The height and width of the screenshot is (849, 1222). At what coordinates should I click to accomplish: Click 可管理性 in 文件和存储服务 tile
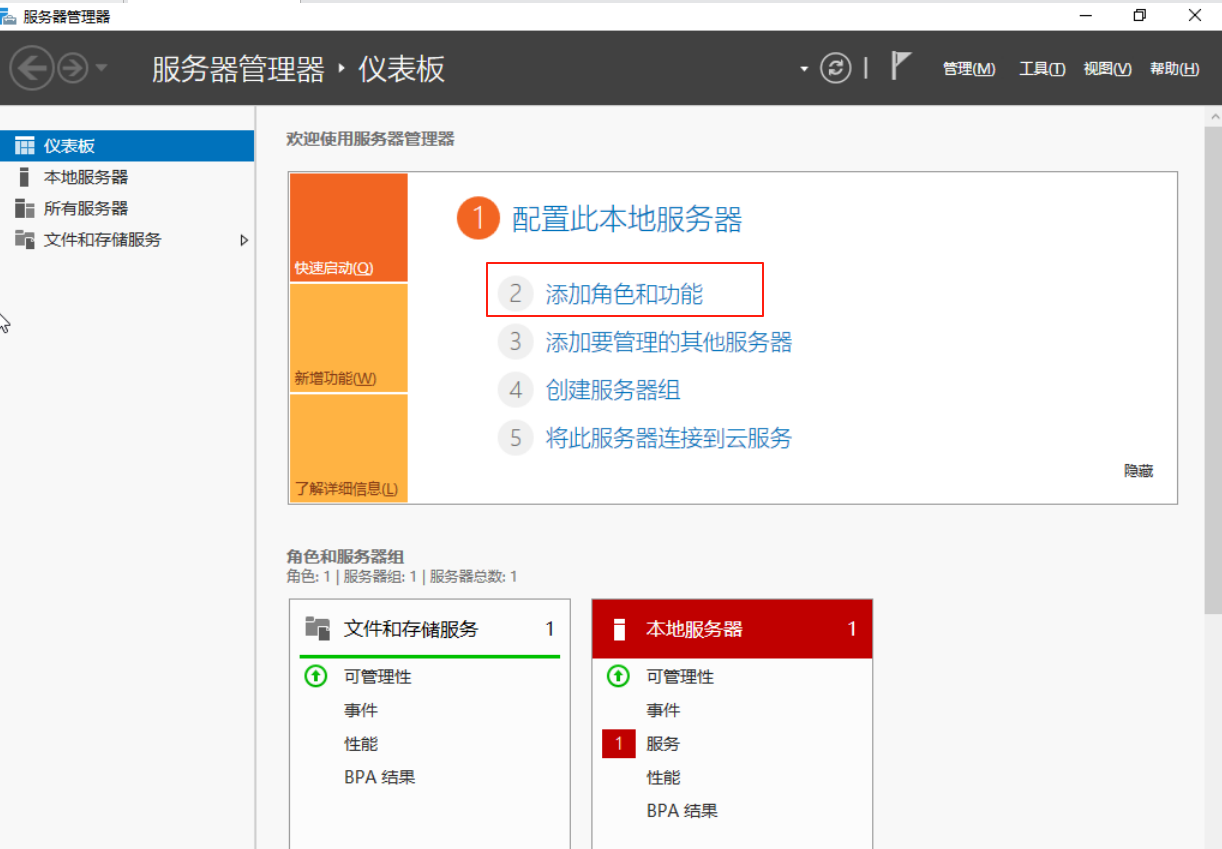pyautogui.click(x=378, y=677)
